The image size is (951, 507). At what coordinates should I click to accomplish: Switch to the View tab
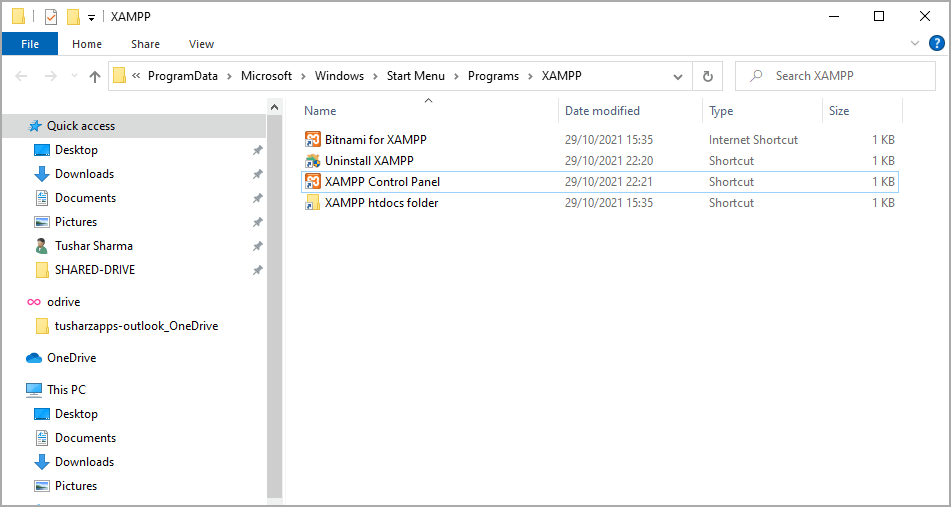tap(201, 44)
